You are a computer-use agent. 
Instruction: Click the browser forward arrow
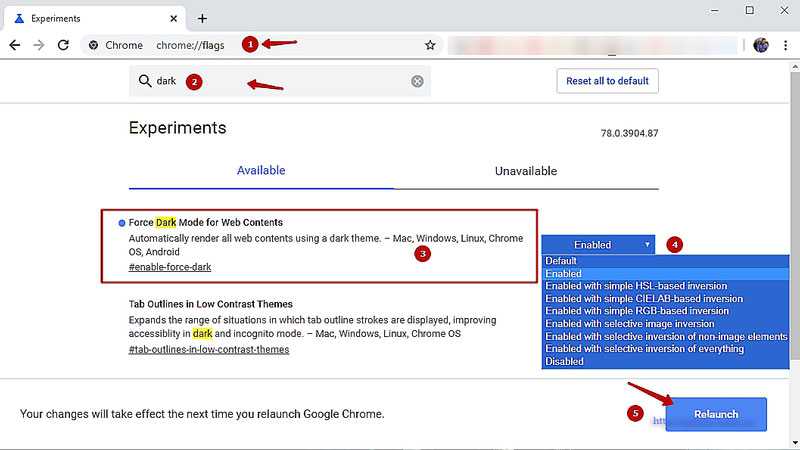[39, 45]
